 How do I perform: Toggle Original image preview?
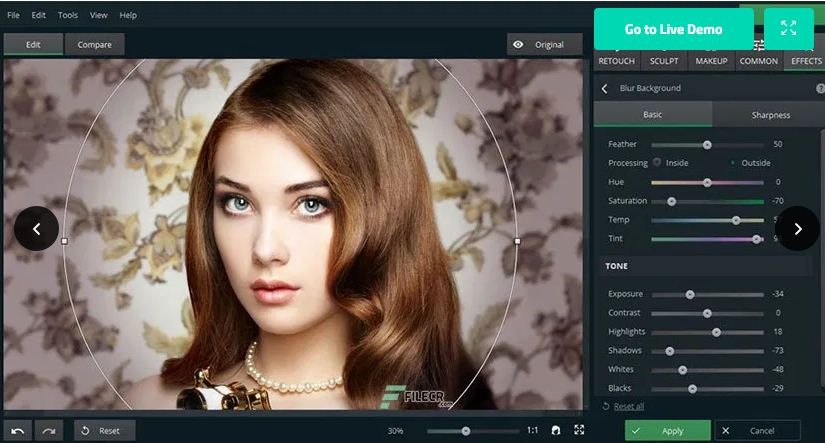pyautogui.click(x=545, y=45)
